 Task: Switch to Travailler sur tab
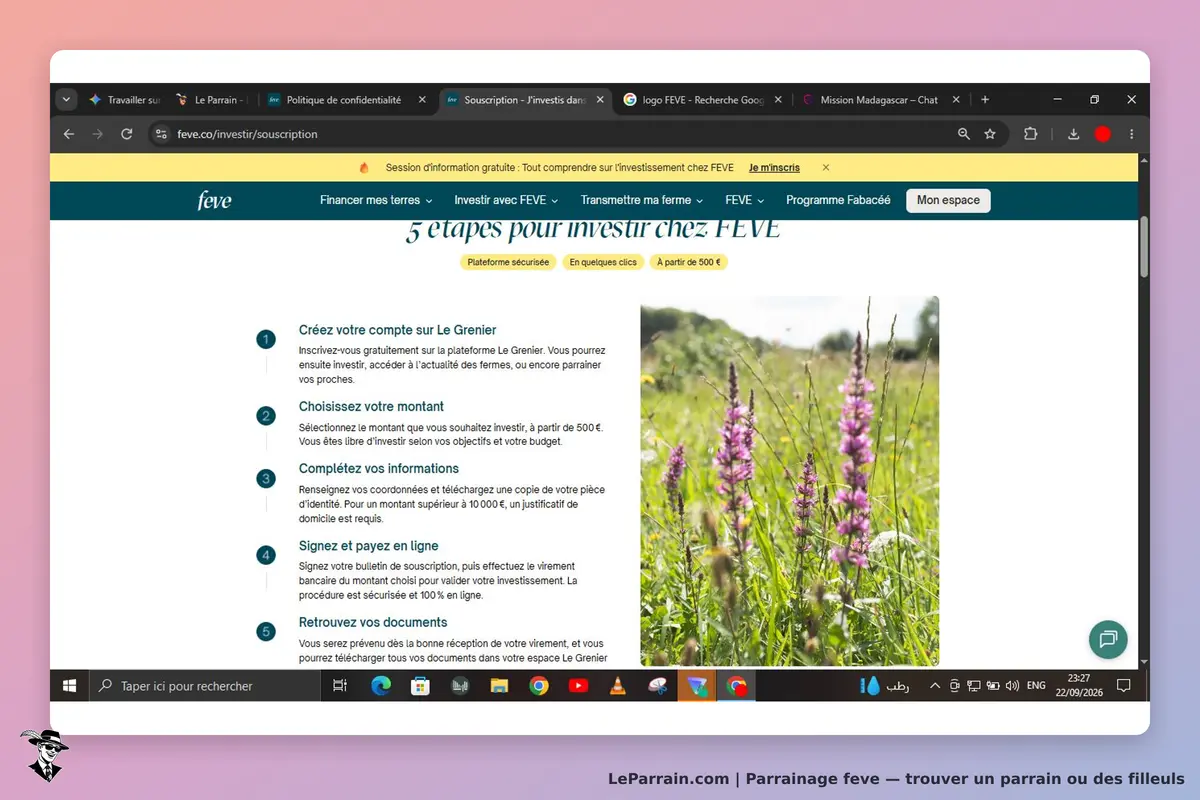[x=124, y=100]
